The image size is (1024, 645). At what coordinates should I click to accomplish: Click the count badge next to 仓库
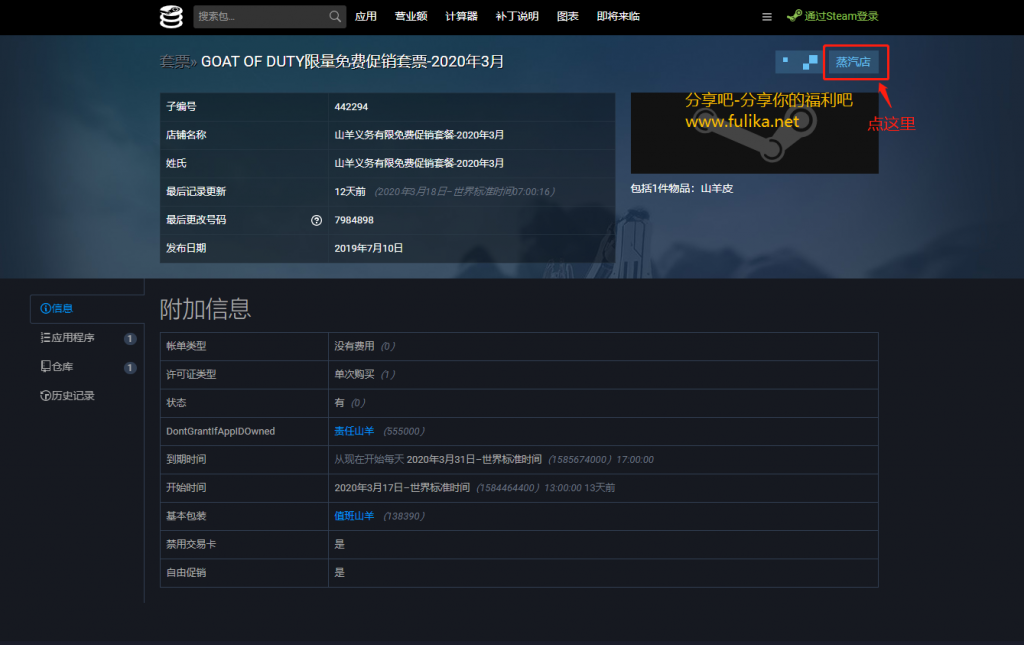coord(130,368)
